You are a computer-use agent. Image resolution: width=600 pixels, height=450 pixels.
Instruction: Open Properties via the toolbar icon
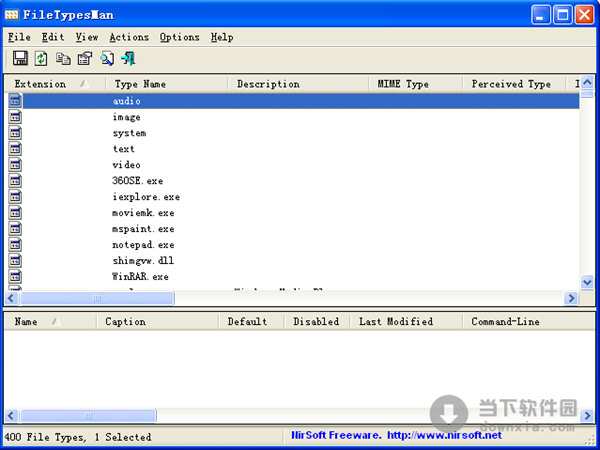point(84,59)
